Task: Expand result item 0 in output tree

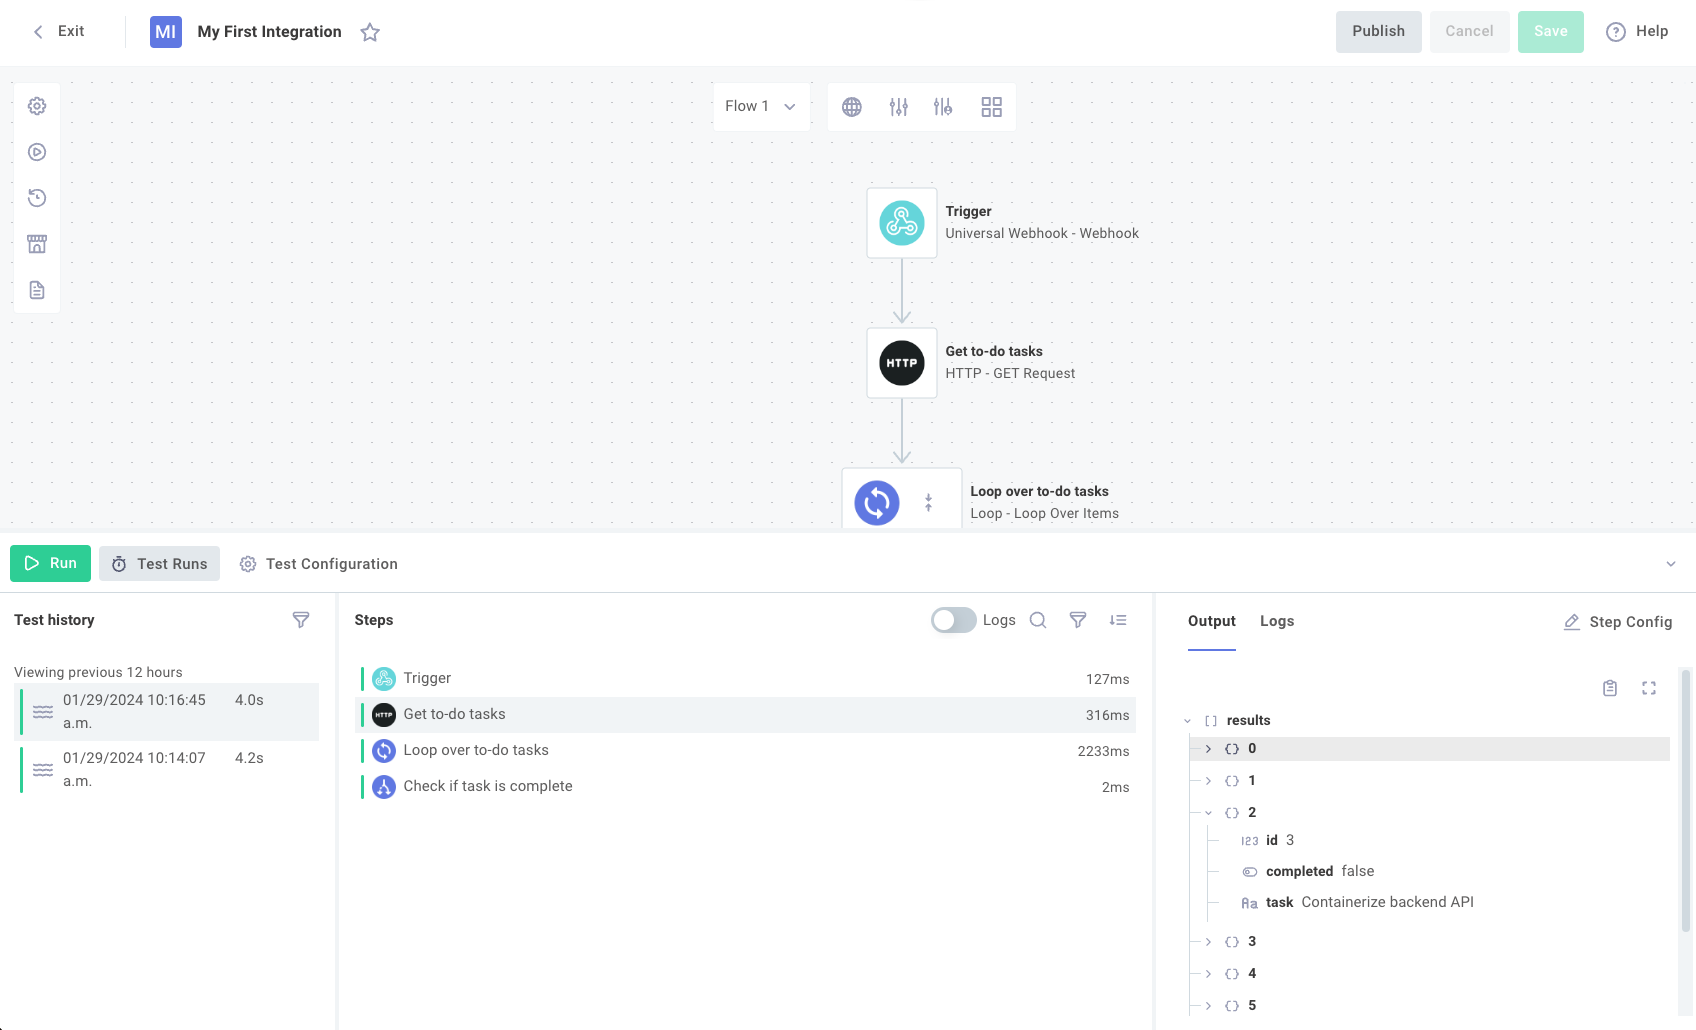Action: point(1208,749)
